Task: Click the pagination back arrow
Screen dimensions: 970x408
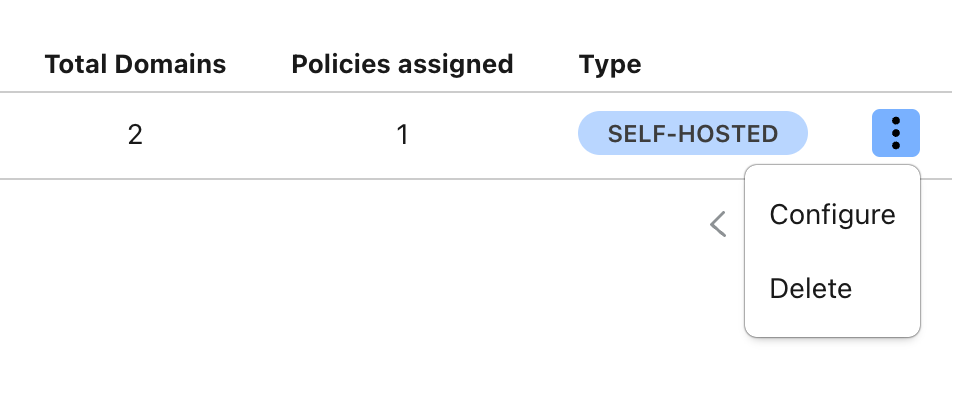Action: [x=718, y=224]
